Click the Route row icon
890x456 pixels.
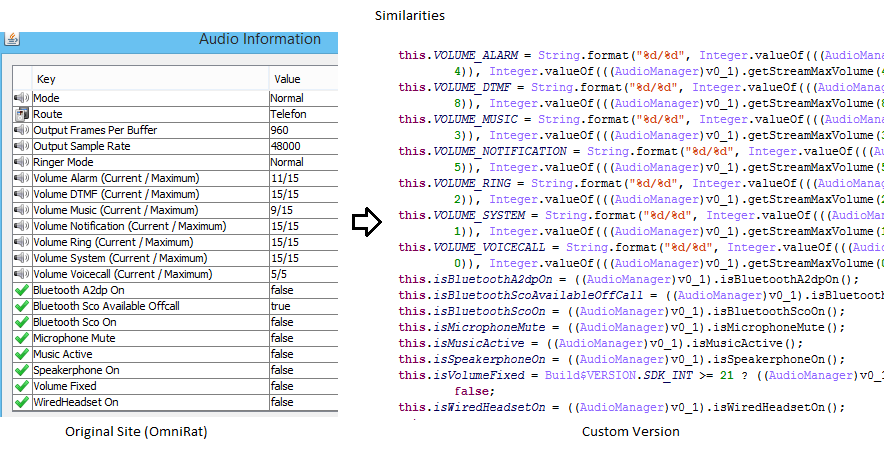click(22, 115)
